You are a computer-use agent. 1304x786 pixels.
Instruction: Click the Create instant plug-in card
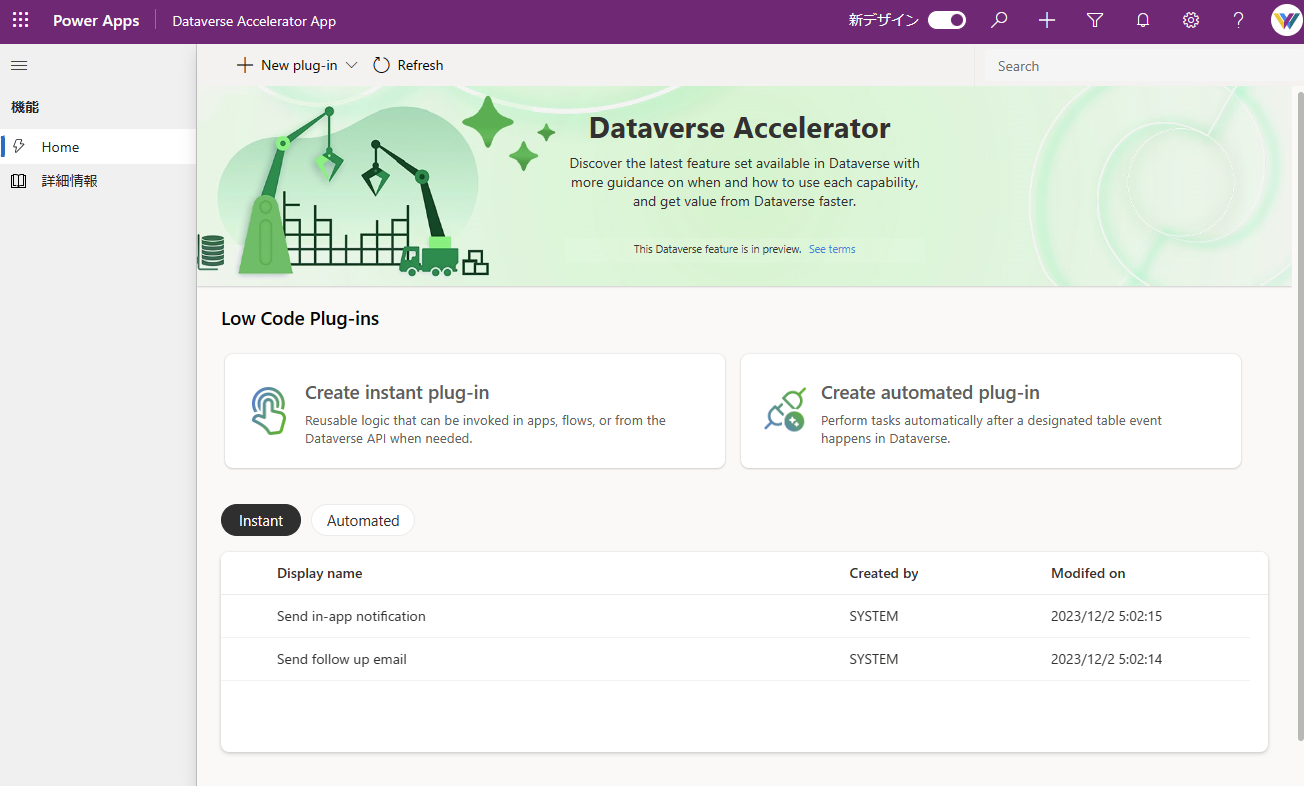(x=474, y=410)
